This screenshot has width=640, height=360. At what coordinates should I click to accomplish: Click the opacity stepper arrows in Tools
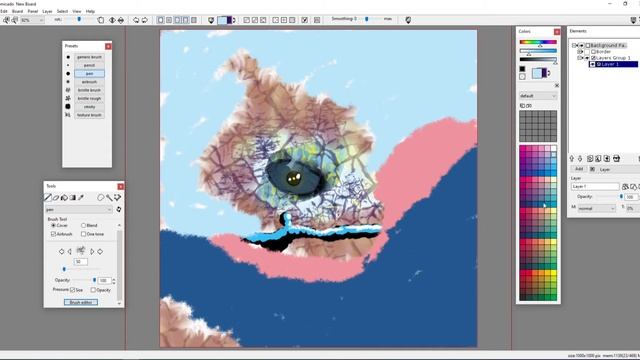[113, 280]
